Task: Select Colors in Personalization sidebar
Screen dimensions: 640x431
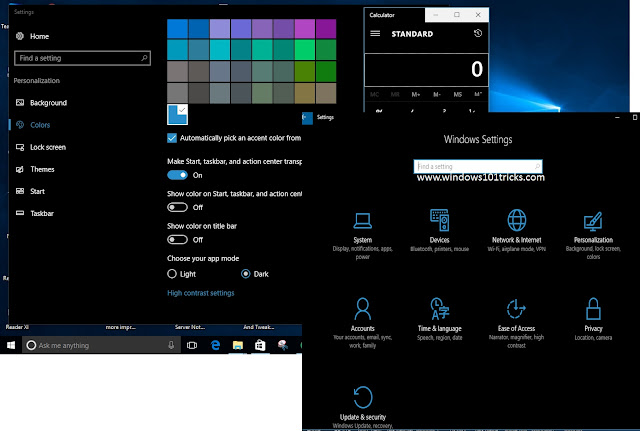Action: pyautogui.click(x=33, y=125)
